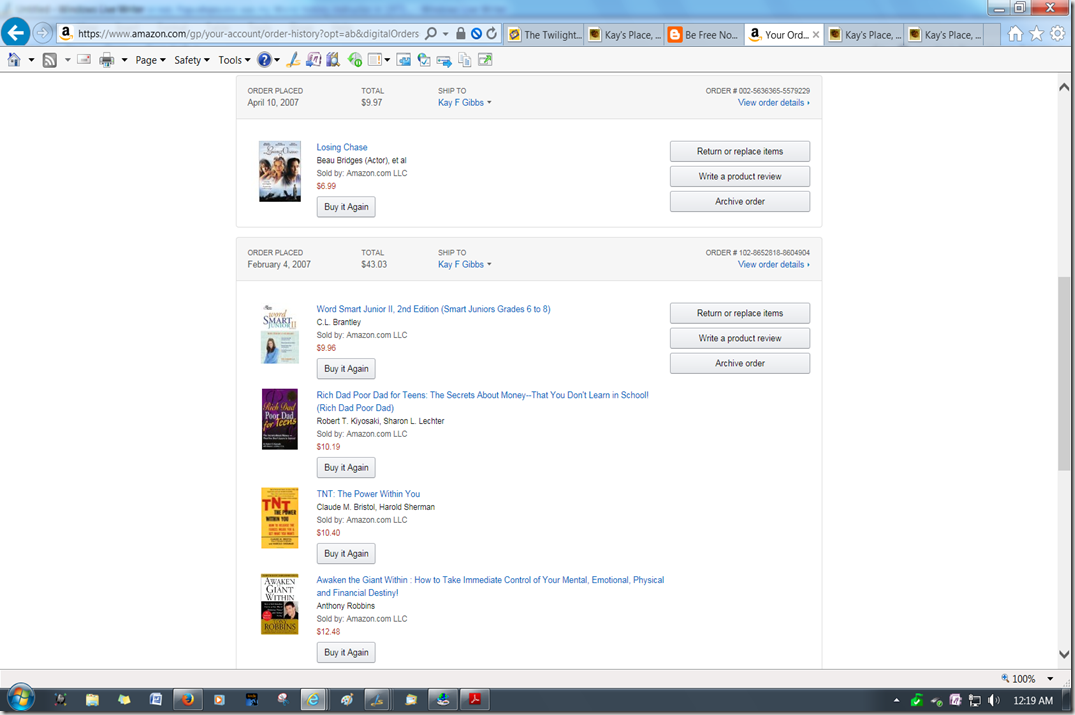Screen dimensions: 1075x715
Task: Click Return or replace items for Losing Chase order
Action: (740, 152)
